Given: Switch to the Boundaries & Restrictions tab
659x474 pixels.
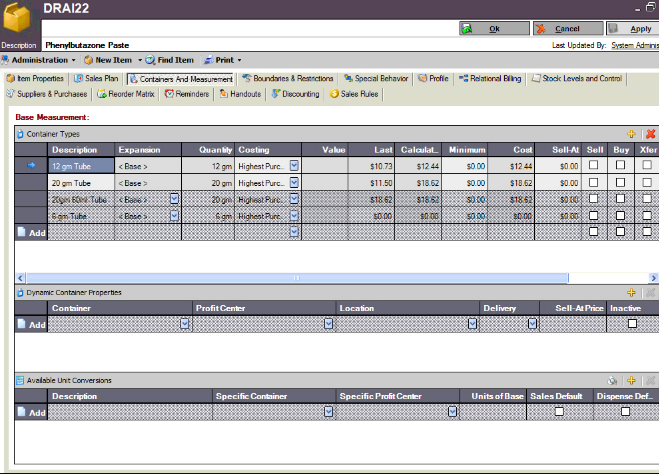Looking at the screenshot, I should click(x=287, y=78).
